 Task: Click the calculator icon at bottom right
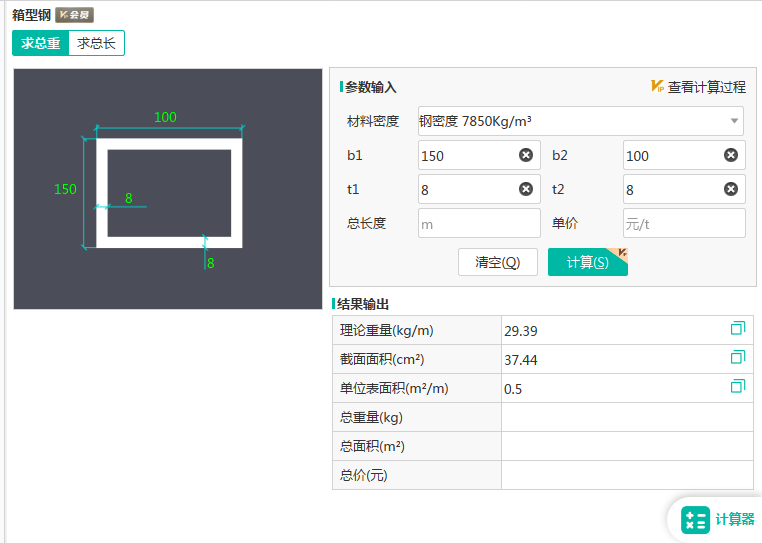coord(695,520)
